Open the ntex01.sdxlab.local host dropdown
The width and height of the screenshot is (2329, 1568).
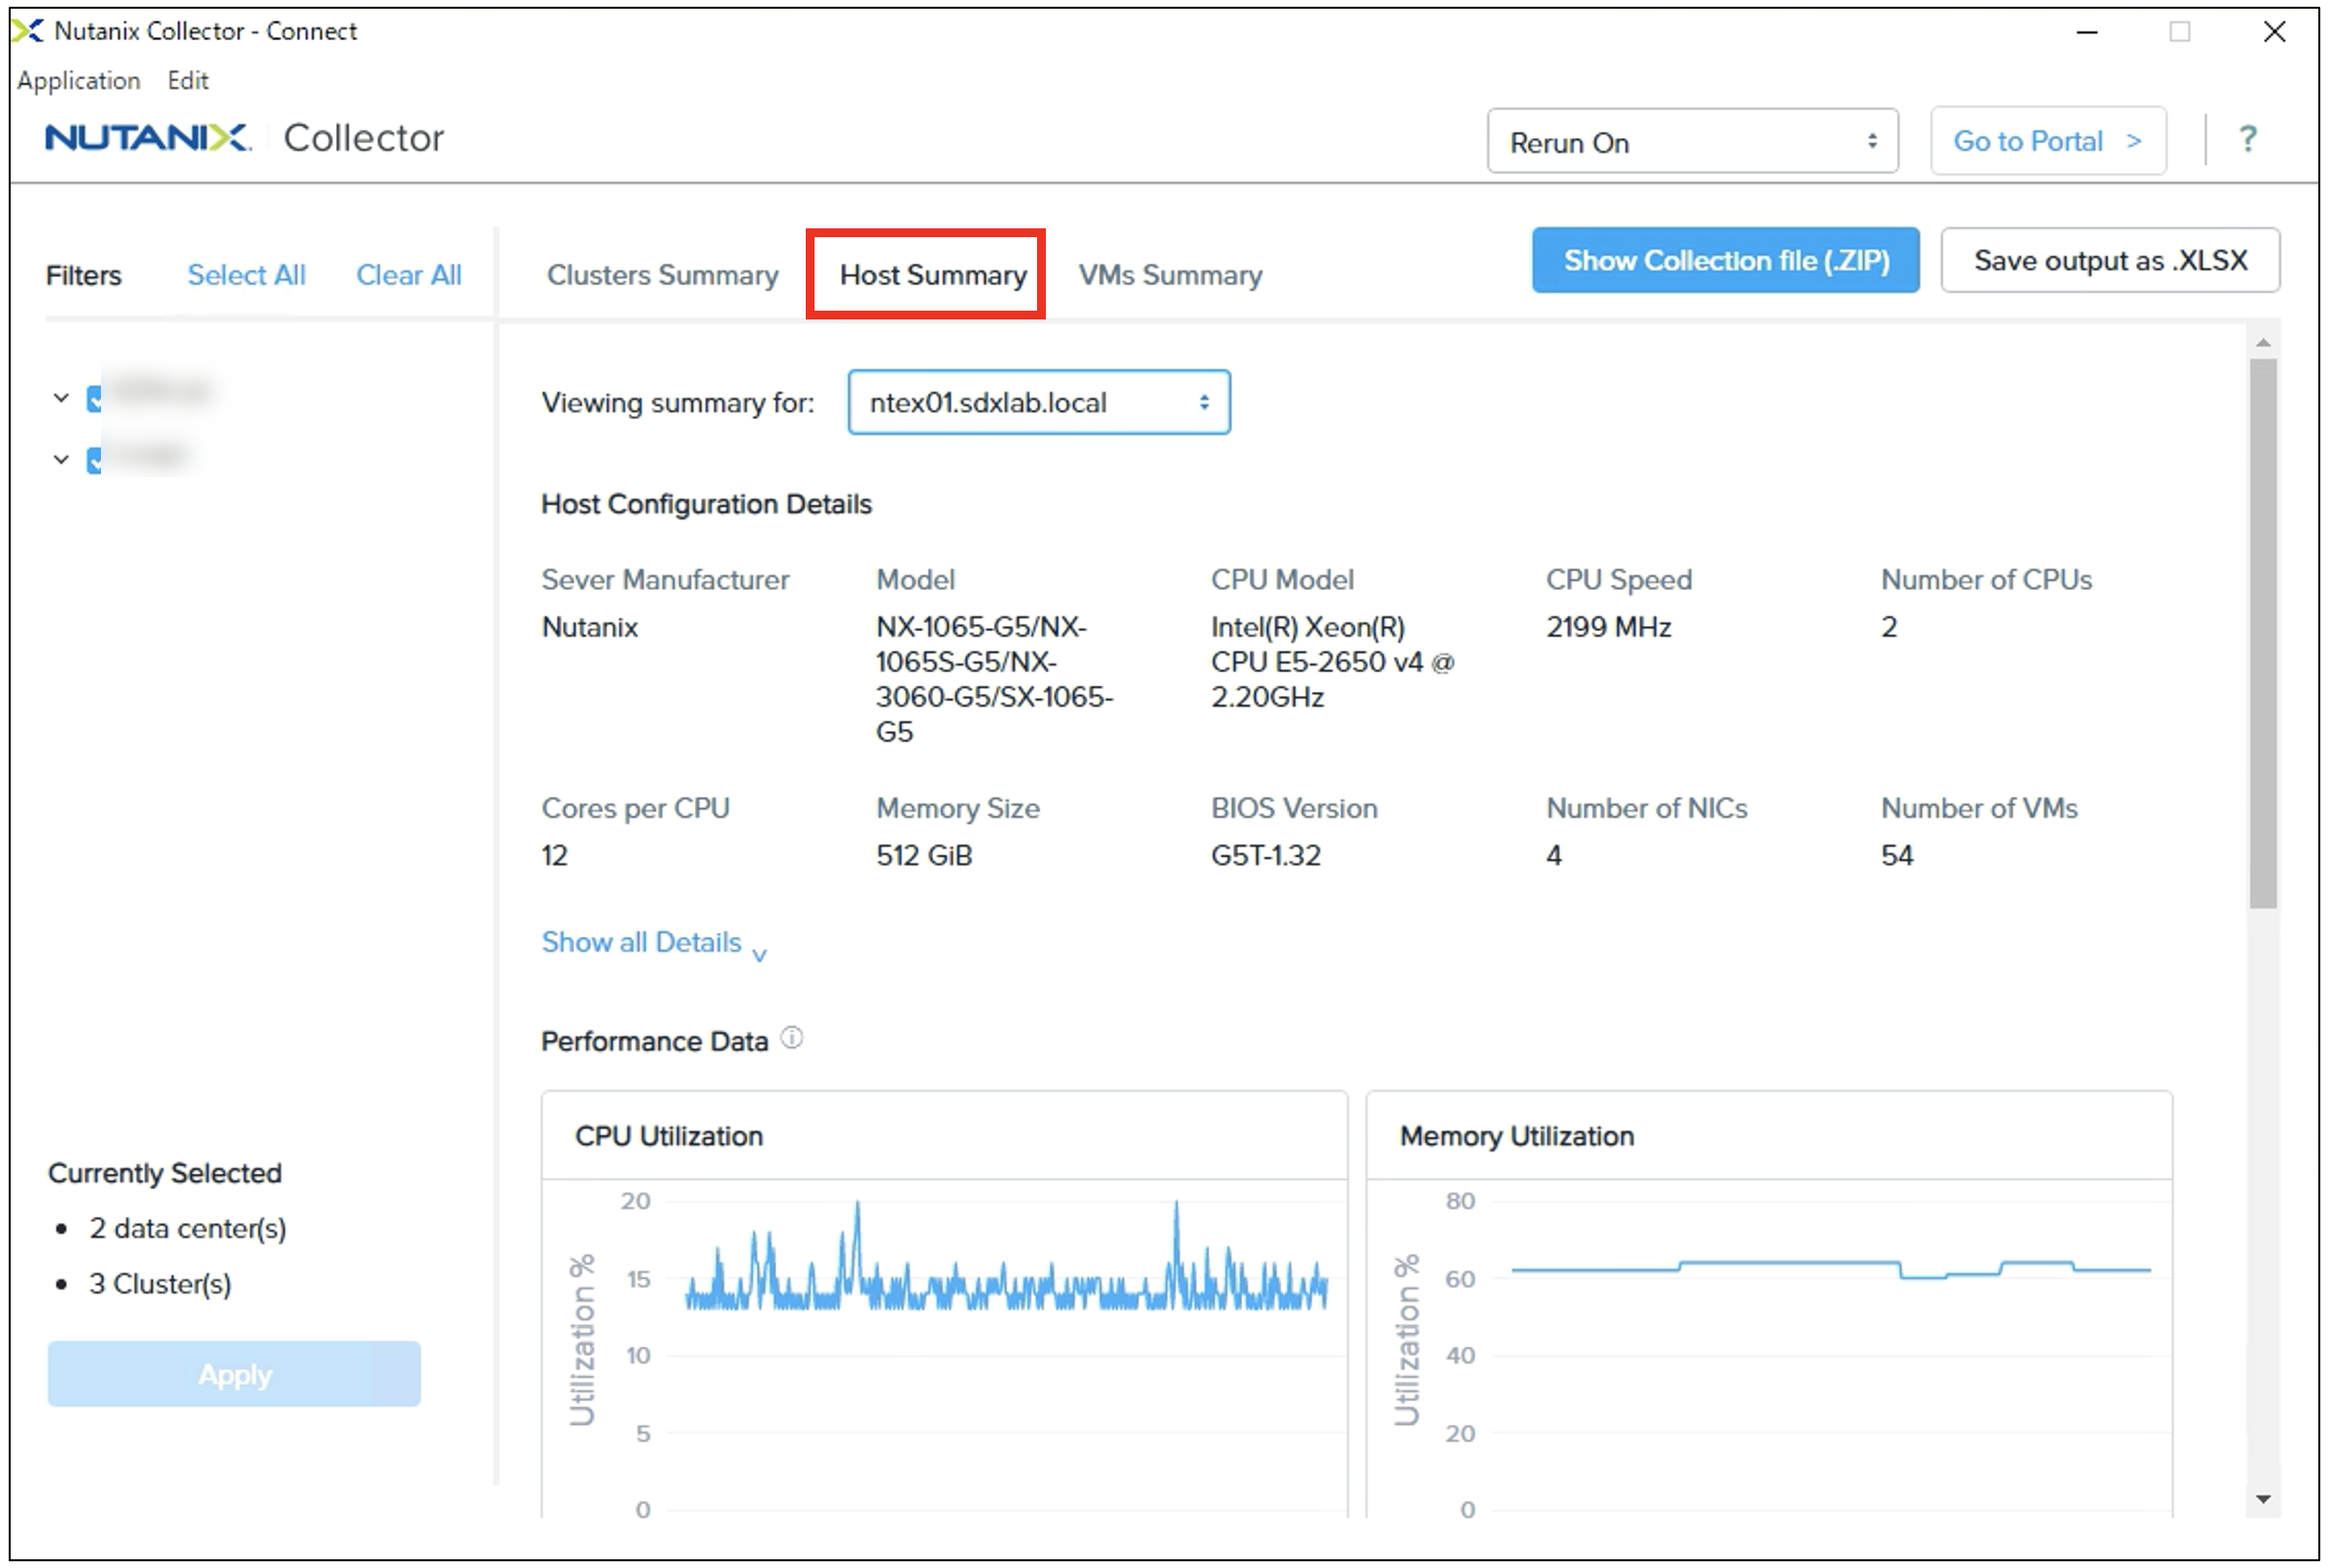(1038, 402)
